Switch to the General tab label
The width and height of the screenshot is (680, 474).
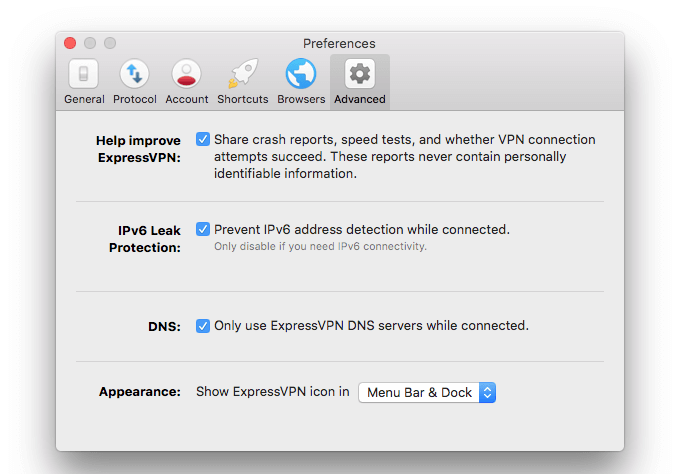pos(84,99)
